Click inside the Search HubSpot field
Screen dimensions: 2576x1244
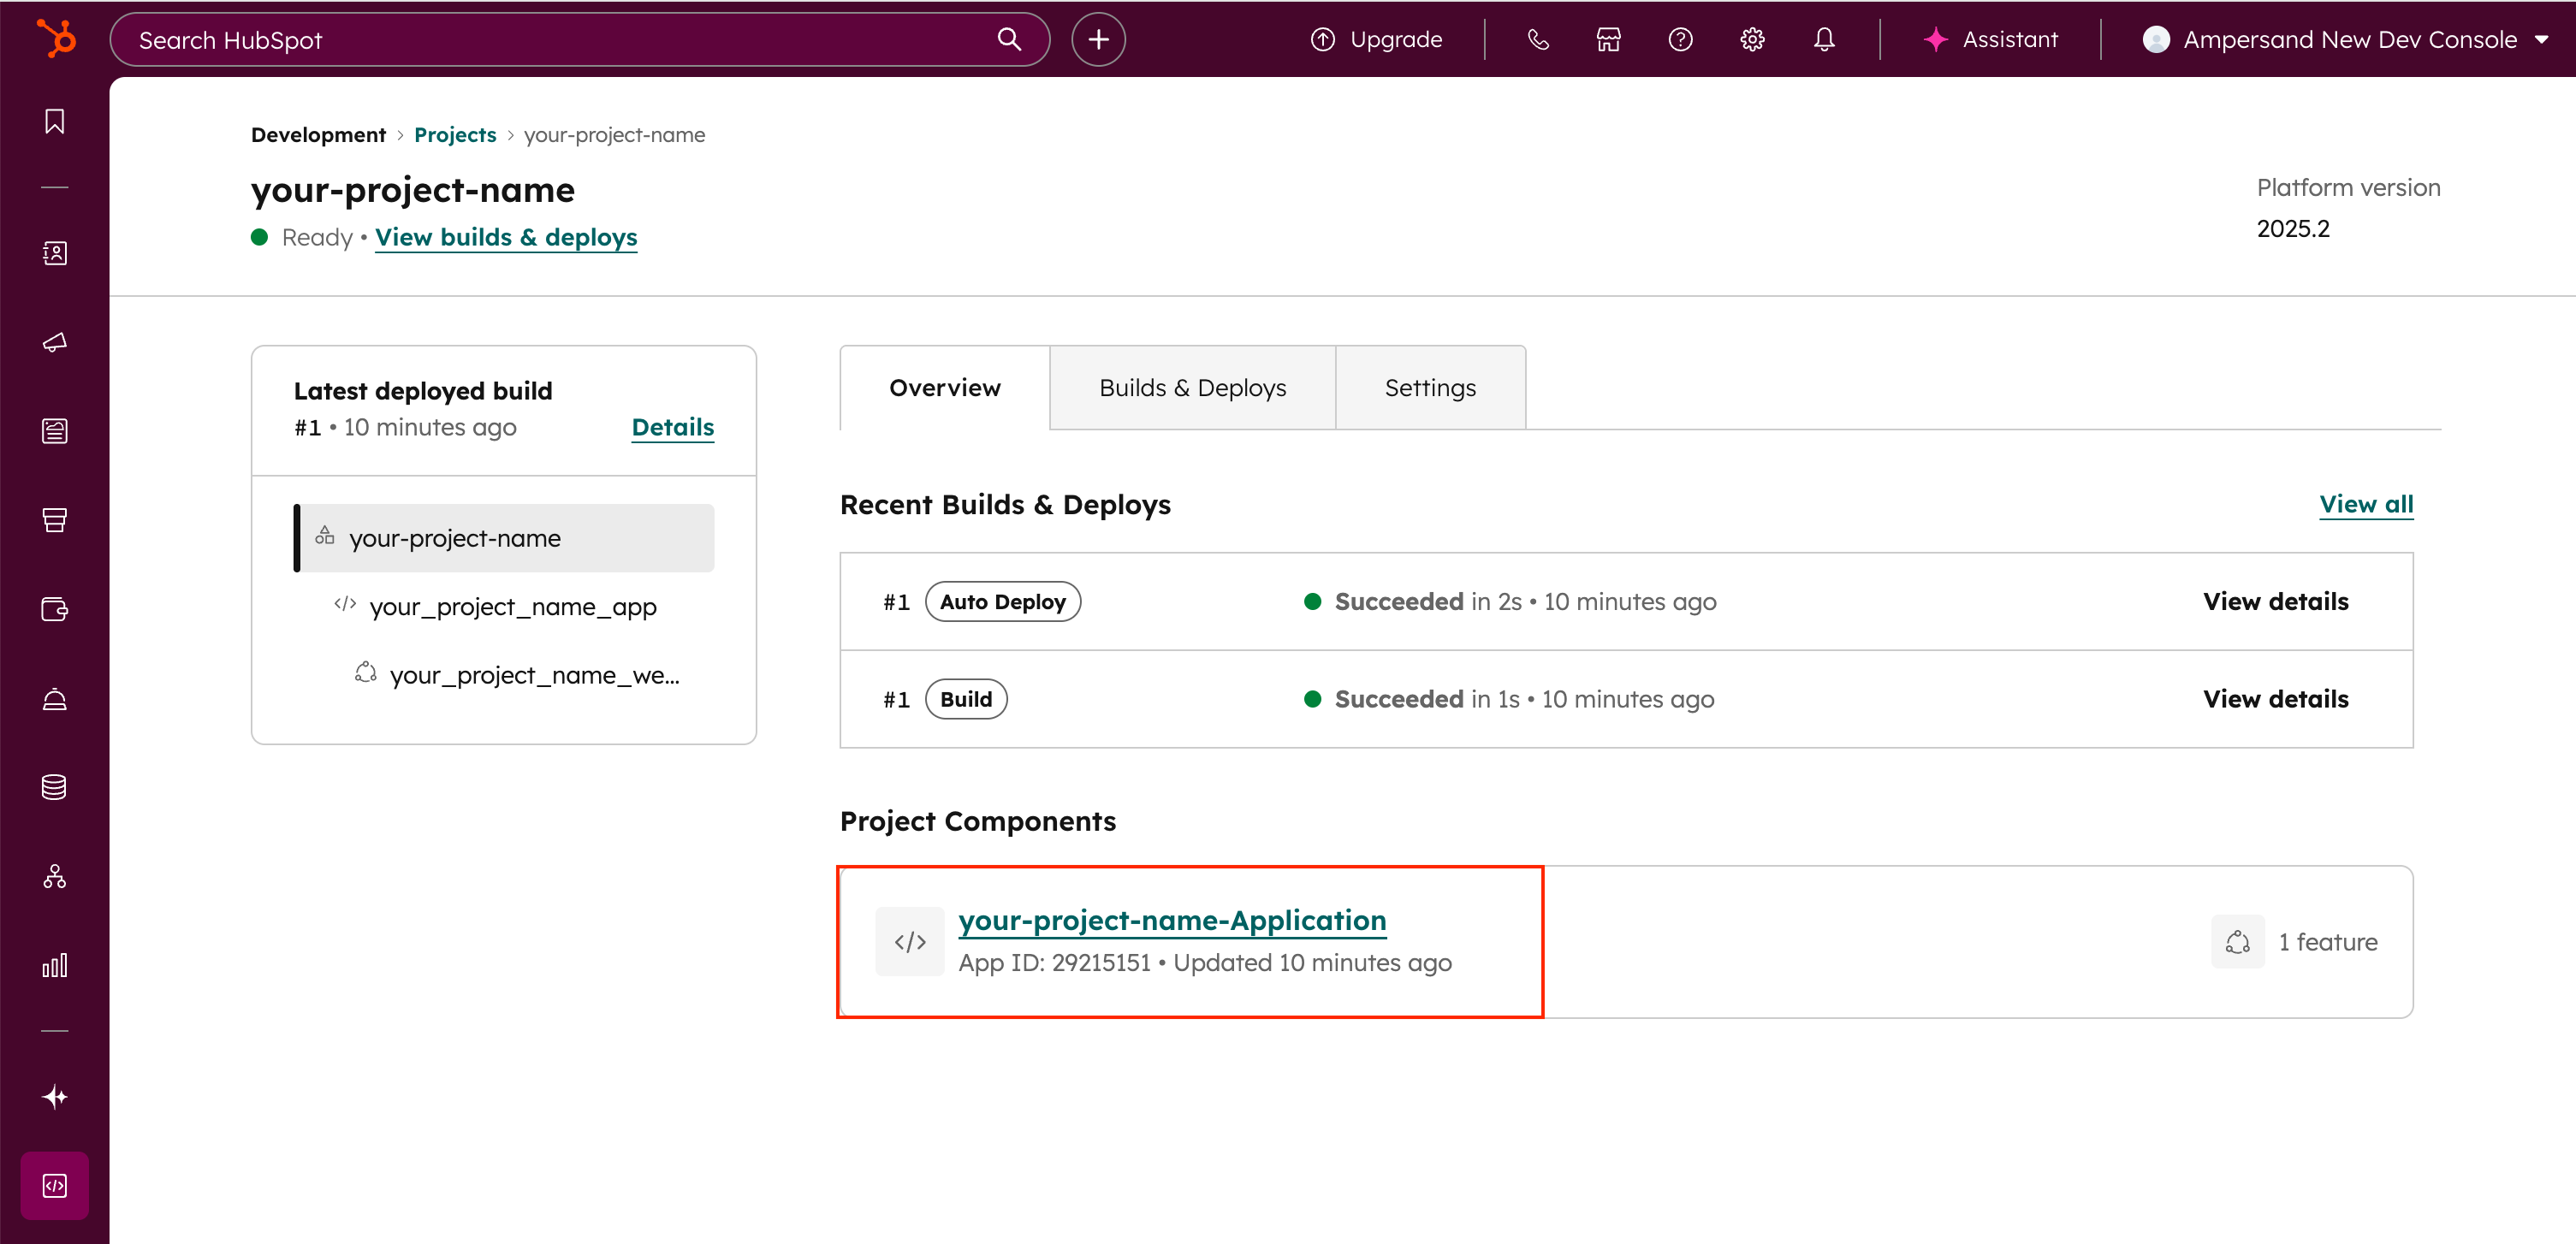point(560,40)
